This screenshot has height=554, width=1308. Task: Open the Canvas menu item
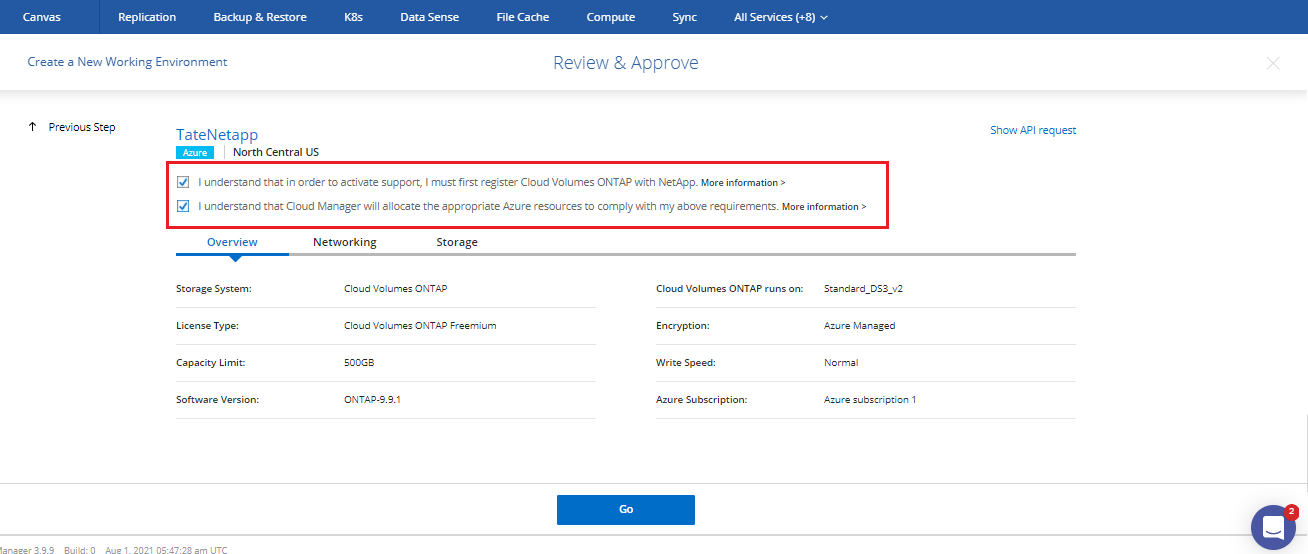point(41,17)
